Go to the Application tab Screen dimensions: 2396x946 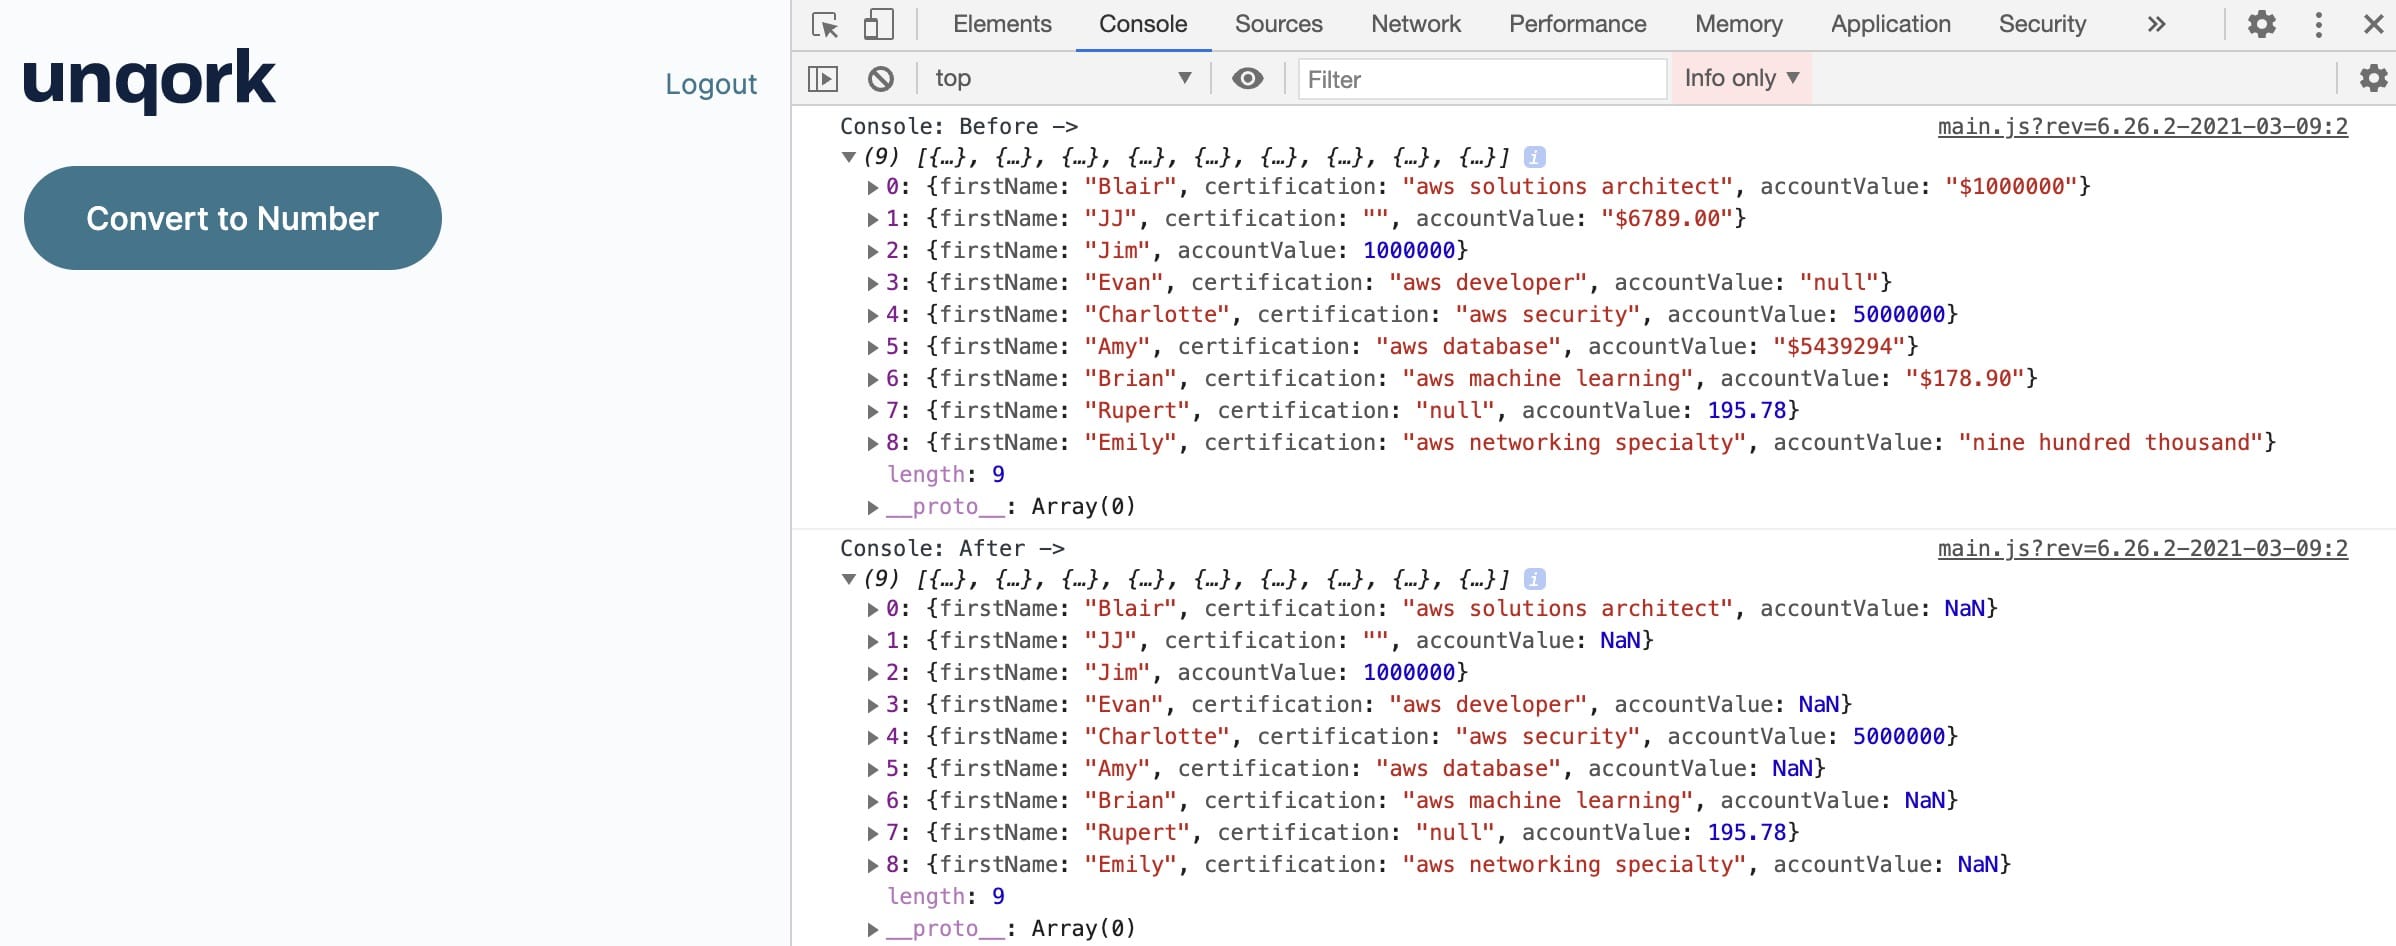coord(1890,24)
